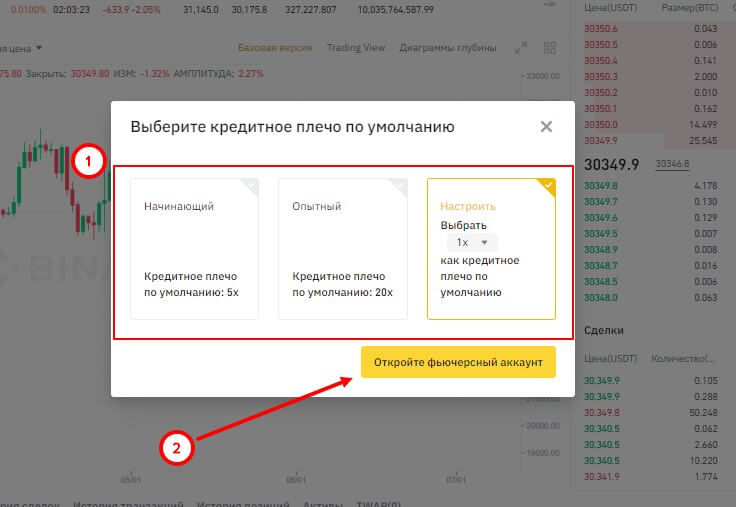Screen dimensions: 736x507
Task: Open the Активы tab
Action: 321,503
